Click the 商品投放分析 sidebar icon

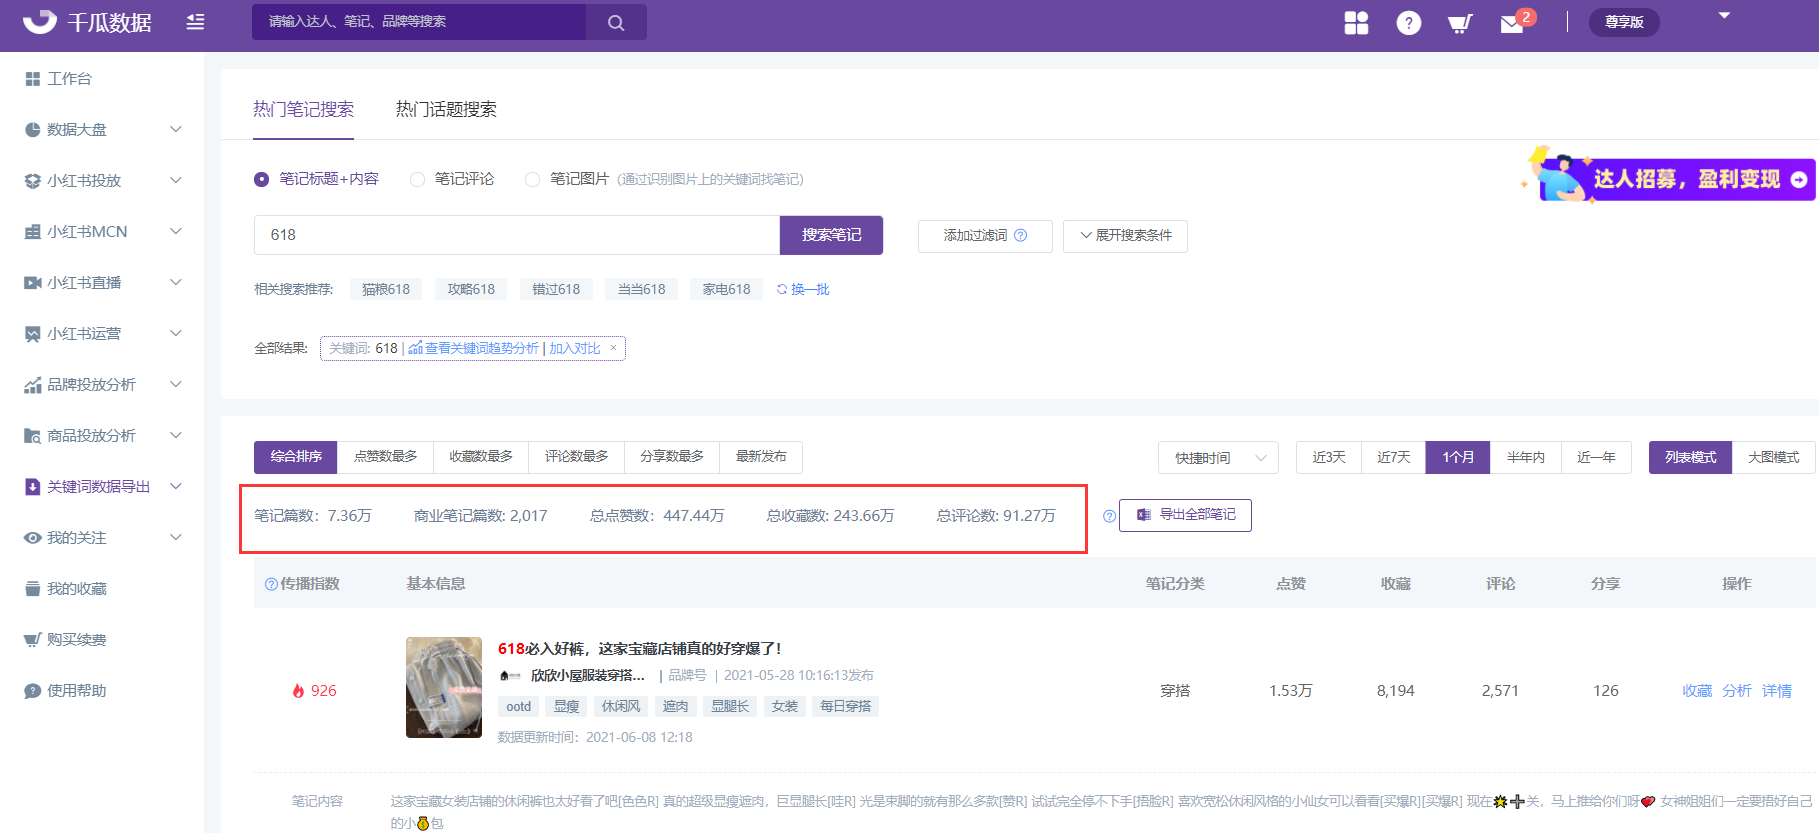click(33, 436)
